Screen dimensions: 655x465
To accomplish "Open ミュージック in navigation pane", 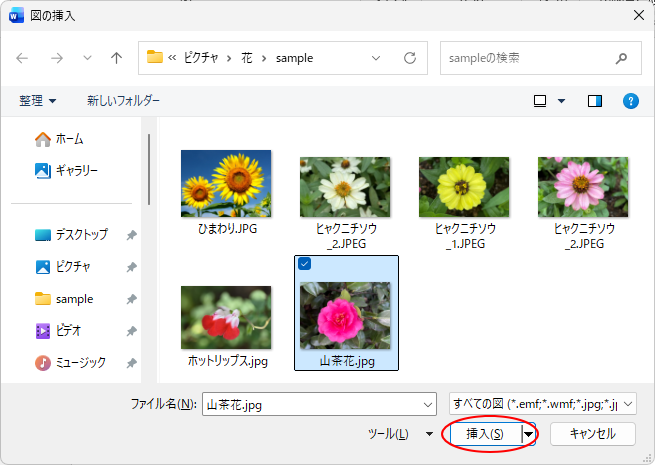I will [70, 363].
